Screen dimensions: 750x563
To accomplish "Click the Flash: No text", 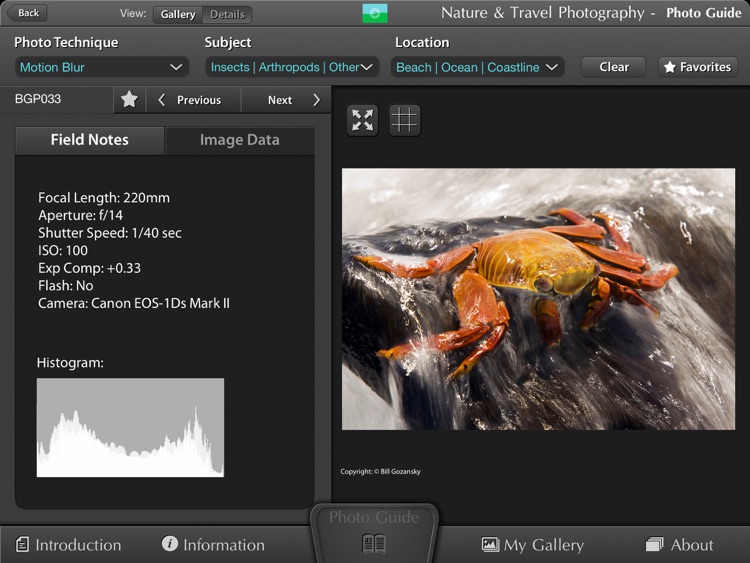I will (66, 286).
